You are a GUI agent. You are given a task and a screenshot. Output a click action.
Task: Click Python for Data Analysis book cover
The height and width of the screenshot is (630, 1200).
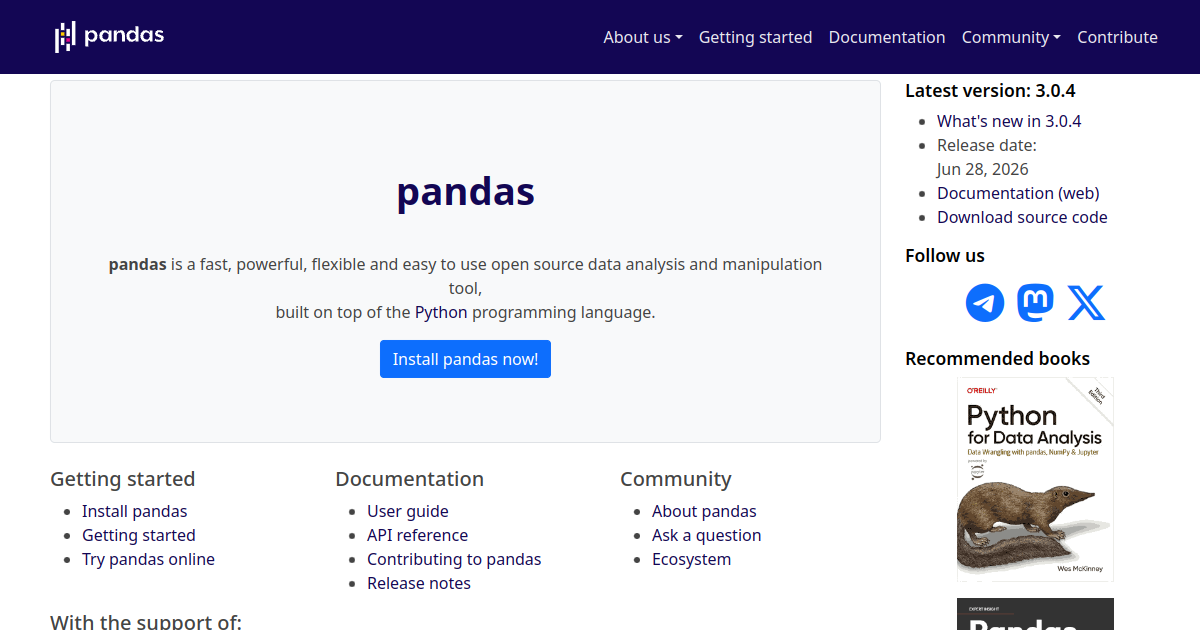tap(1035, 479)
